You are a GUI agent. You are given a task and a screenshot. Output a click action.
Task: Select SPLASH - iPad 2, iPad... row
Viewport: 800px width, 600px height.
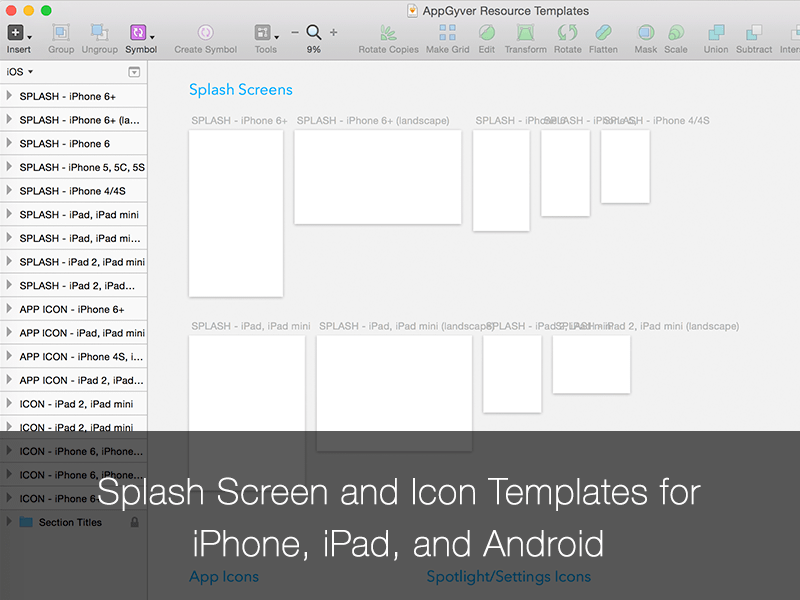click(73, 286)
